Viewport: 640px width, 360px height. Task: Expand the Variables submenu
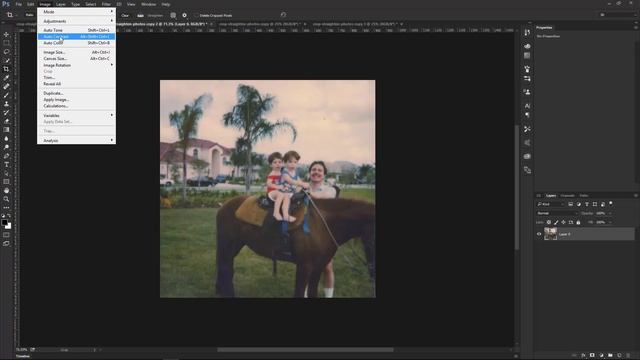pyautogui.click(x=76, y=116)
